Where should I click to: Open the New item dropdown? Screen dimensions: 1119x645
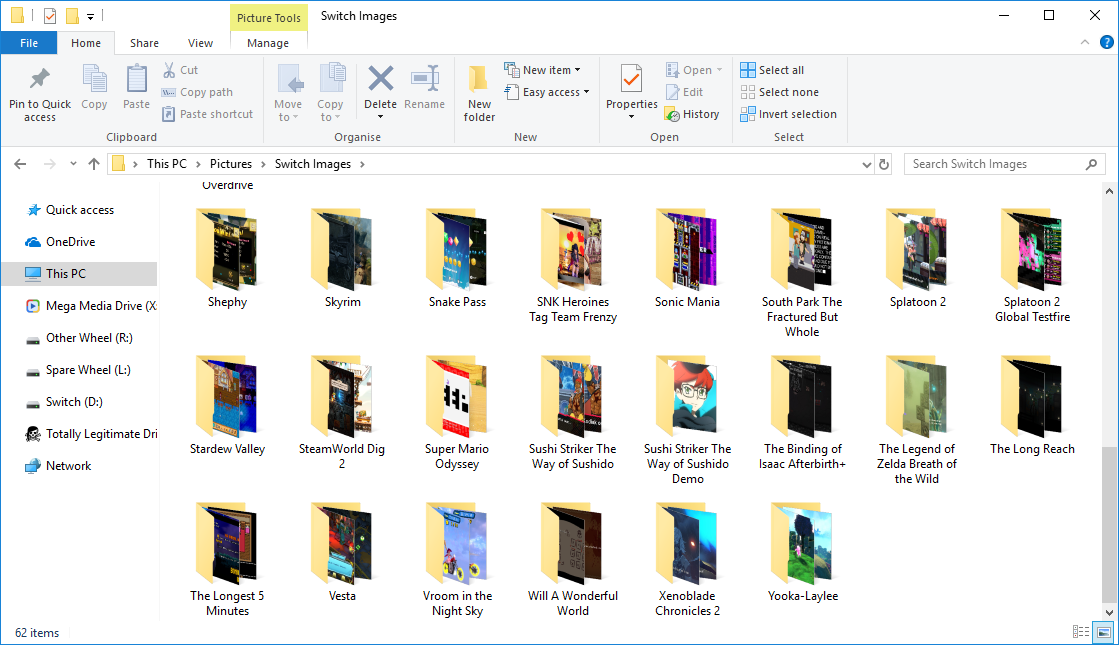pos(542,70)
